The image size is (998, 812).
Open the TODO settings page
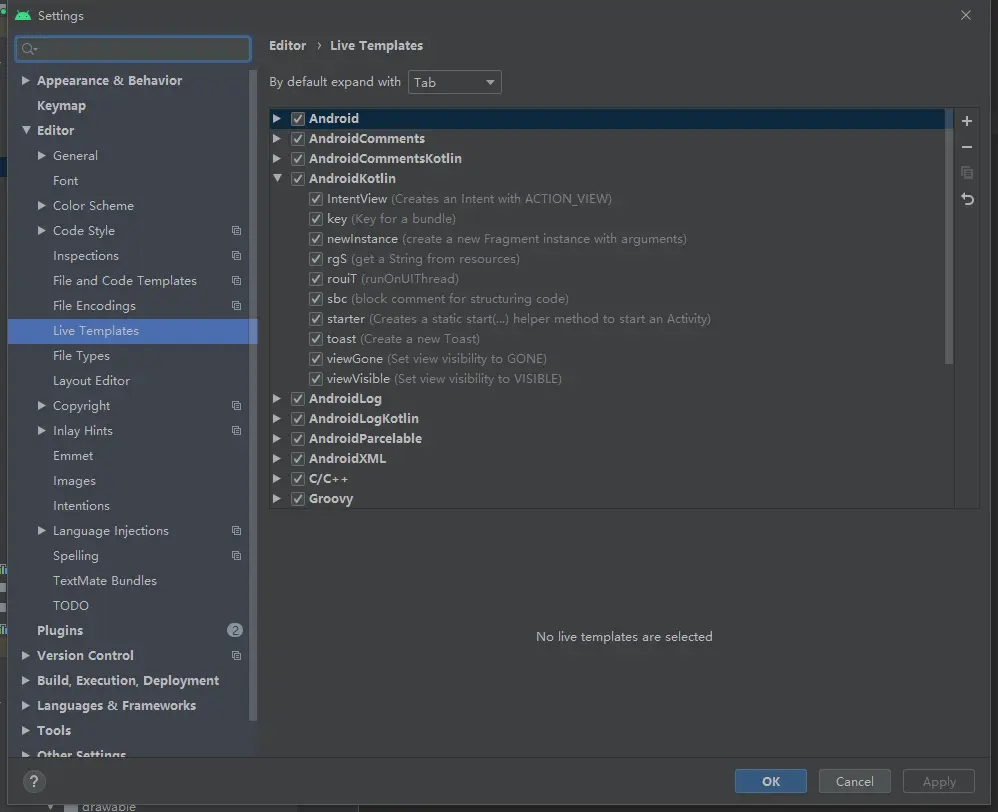pos(71,605)
